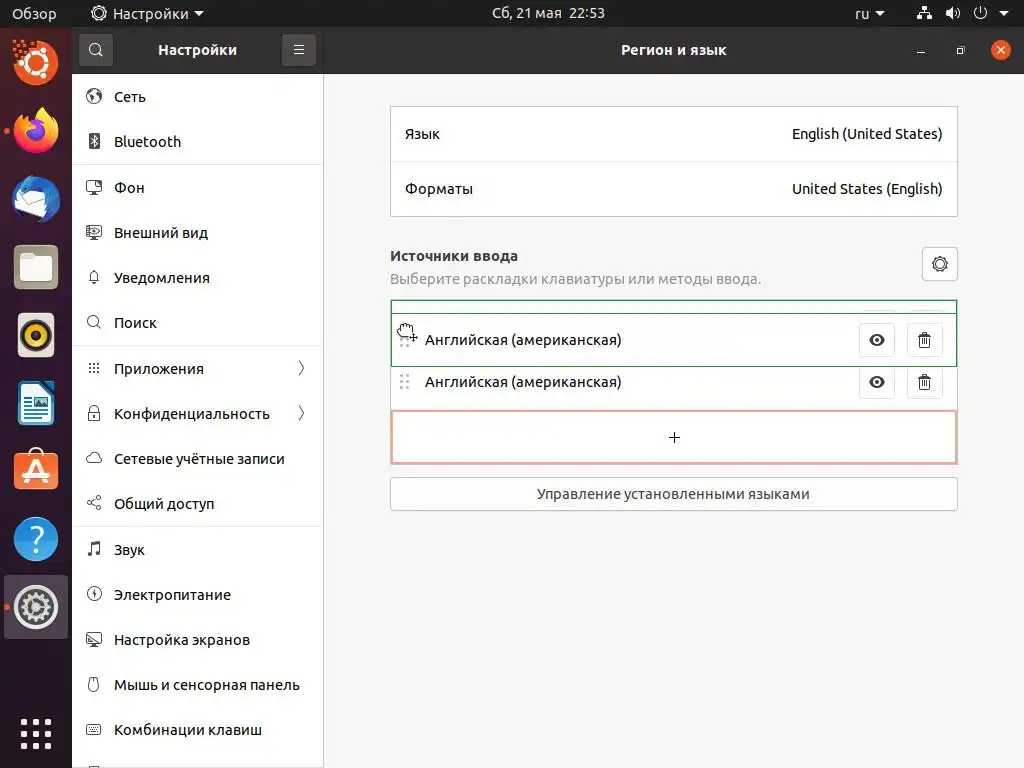Delete the first English (US) input source
This screenshot has height=768, width=1024.
point(924,340)
